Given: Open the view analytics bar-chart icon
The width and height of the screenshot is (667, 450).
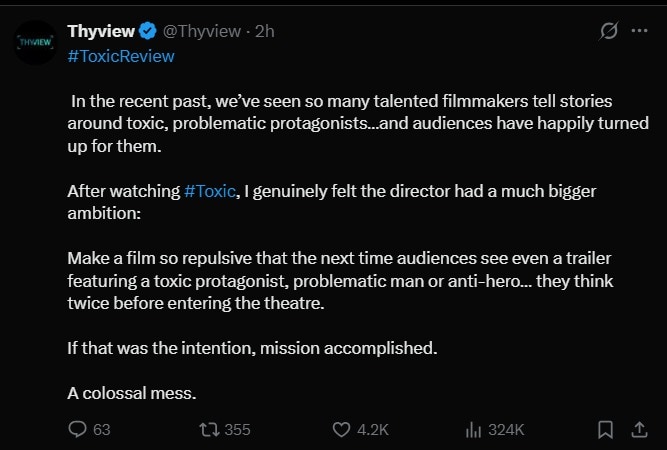Looking at the screenshot, I should pos(473,430).
